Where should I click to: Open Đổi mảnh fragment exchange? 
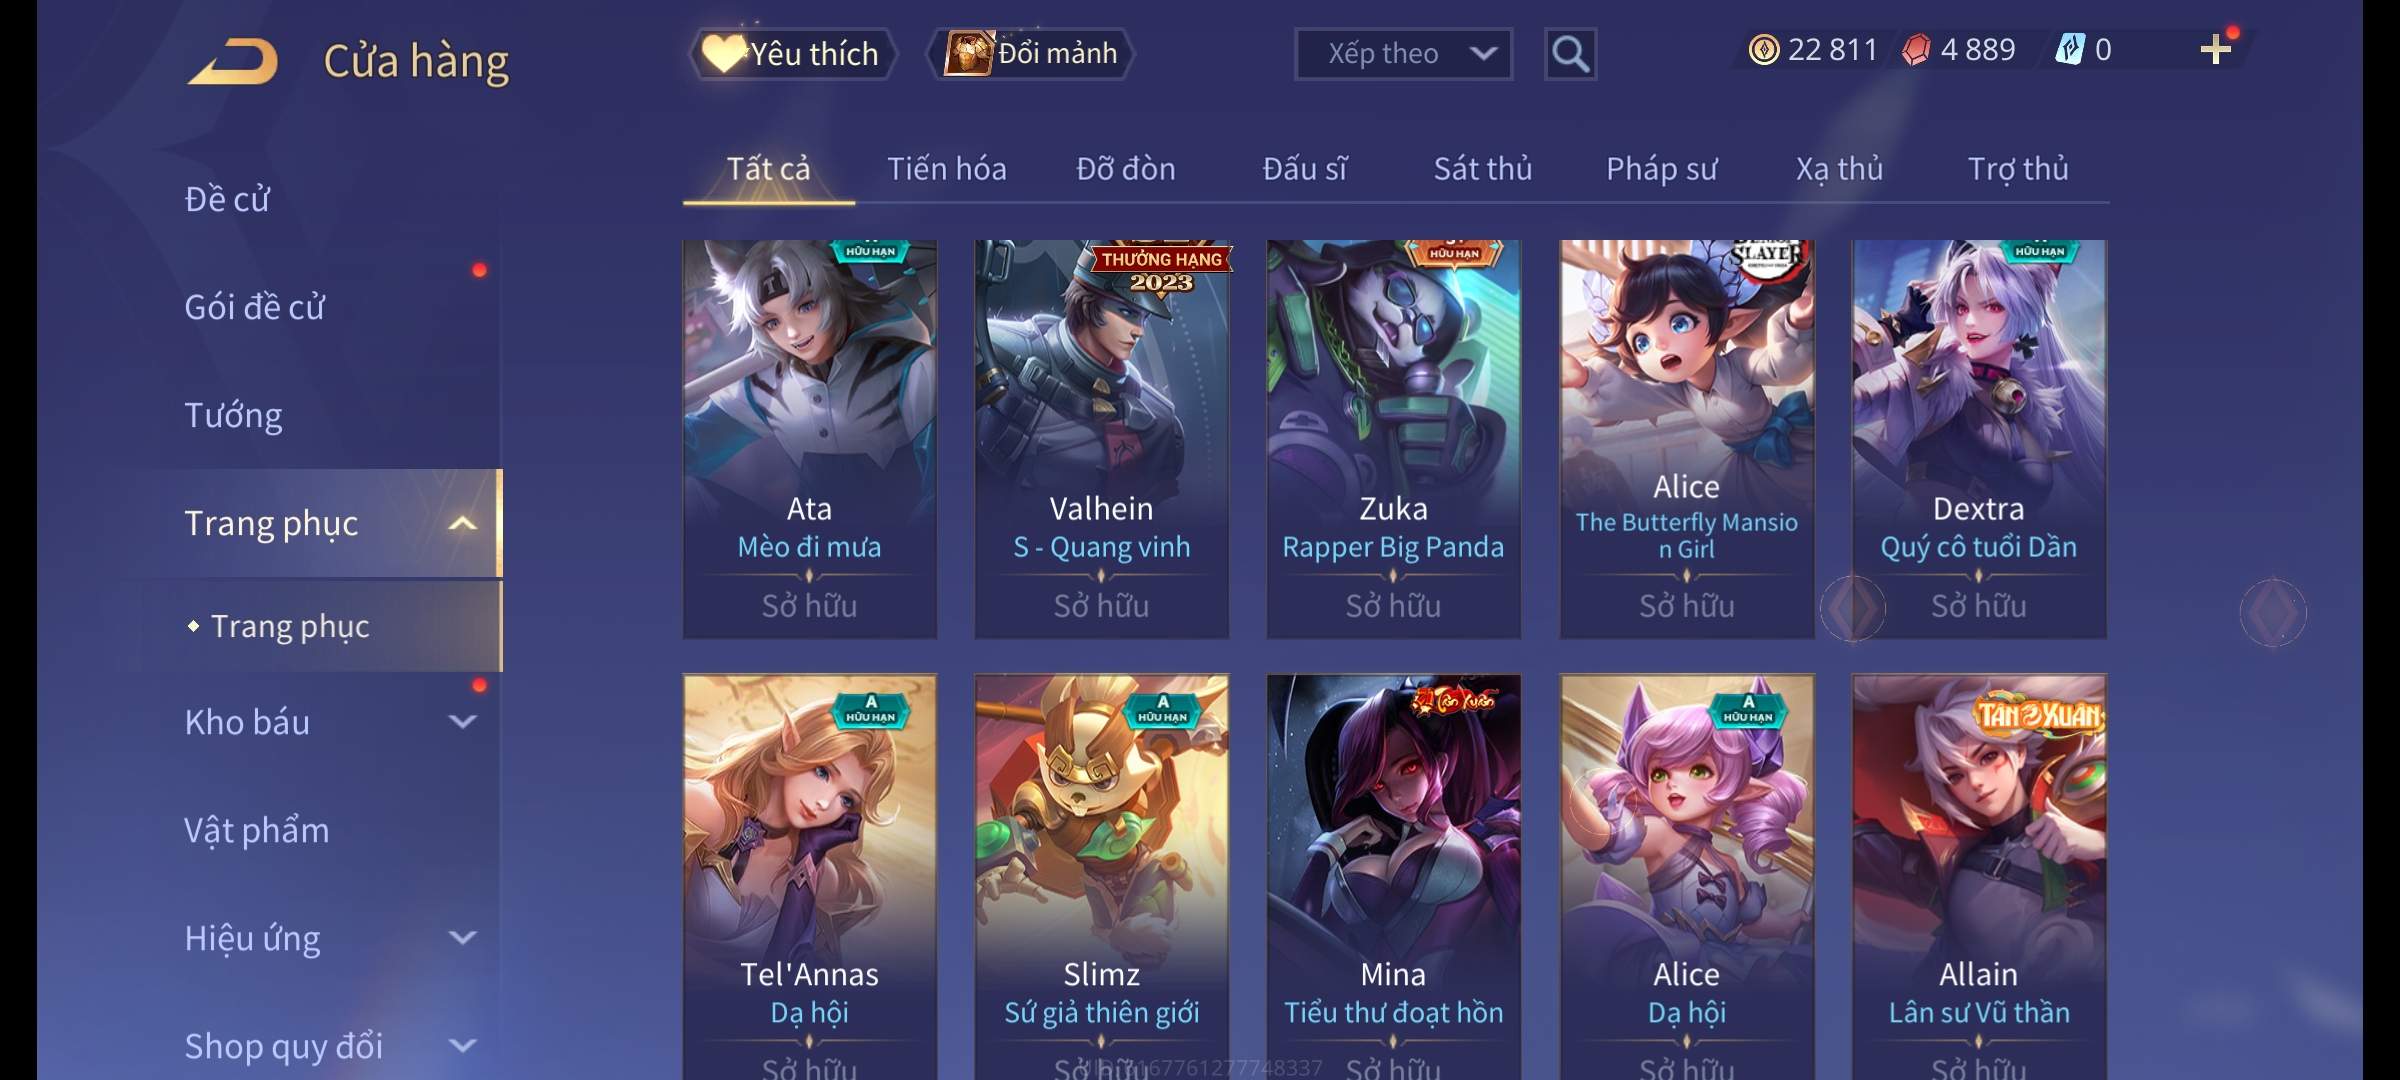pos(1031,54)
